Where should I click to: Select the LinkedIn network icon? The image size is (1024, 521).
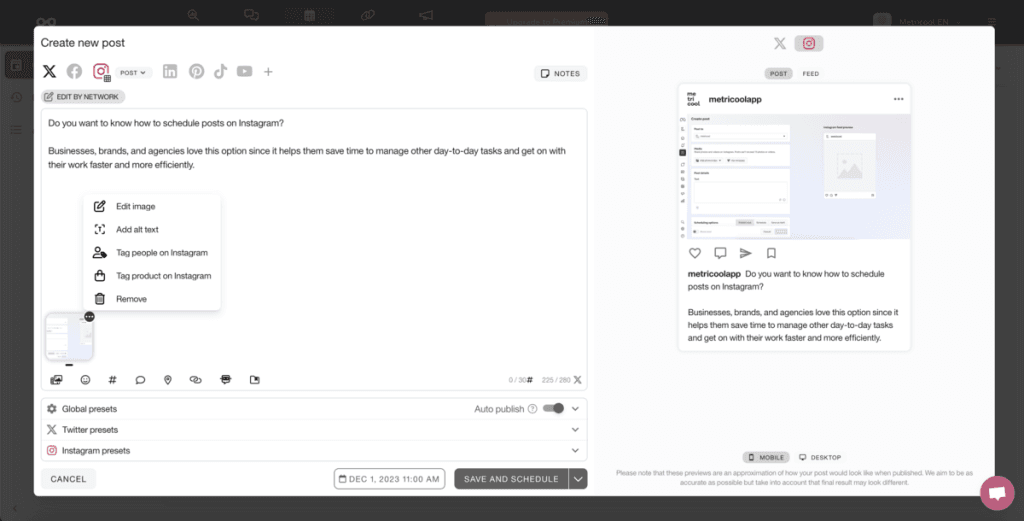[170, 72]
